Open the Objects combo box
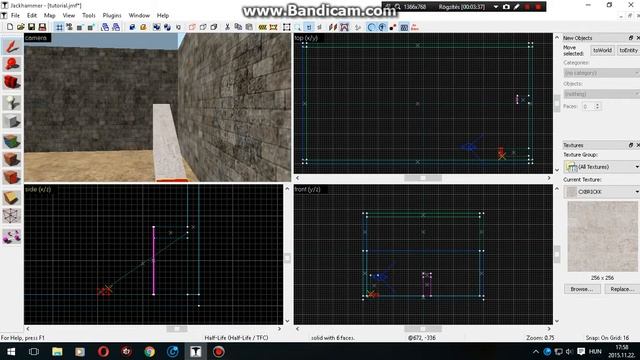640x360 pixels. click(602, 94)
